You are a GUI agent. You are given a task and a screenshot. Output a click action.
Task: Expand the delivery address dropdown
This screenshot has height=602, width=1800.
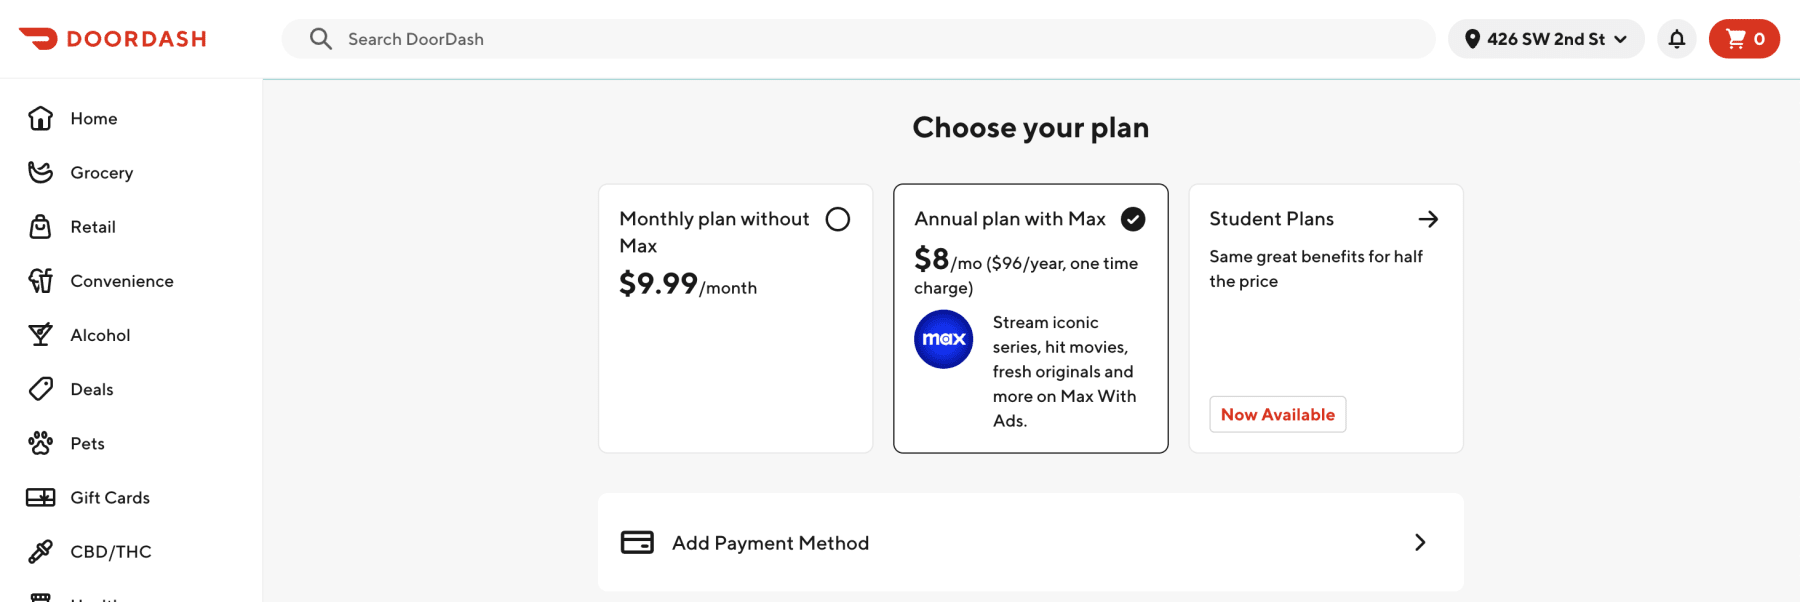(x=1545, y=38)
